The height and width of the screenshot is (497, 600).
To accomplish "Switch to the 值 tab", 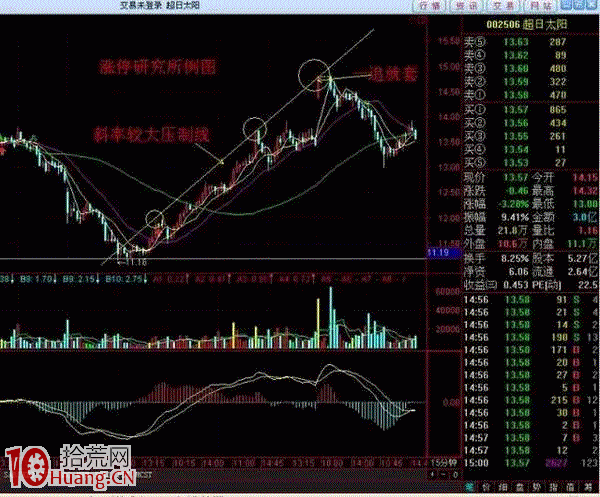I will point(570,487).
